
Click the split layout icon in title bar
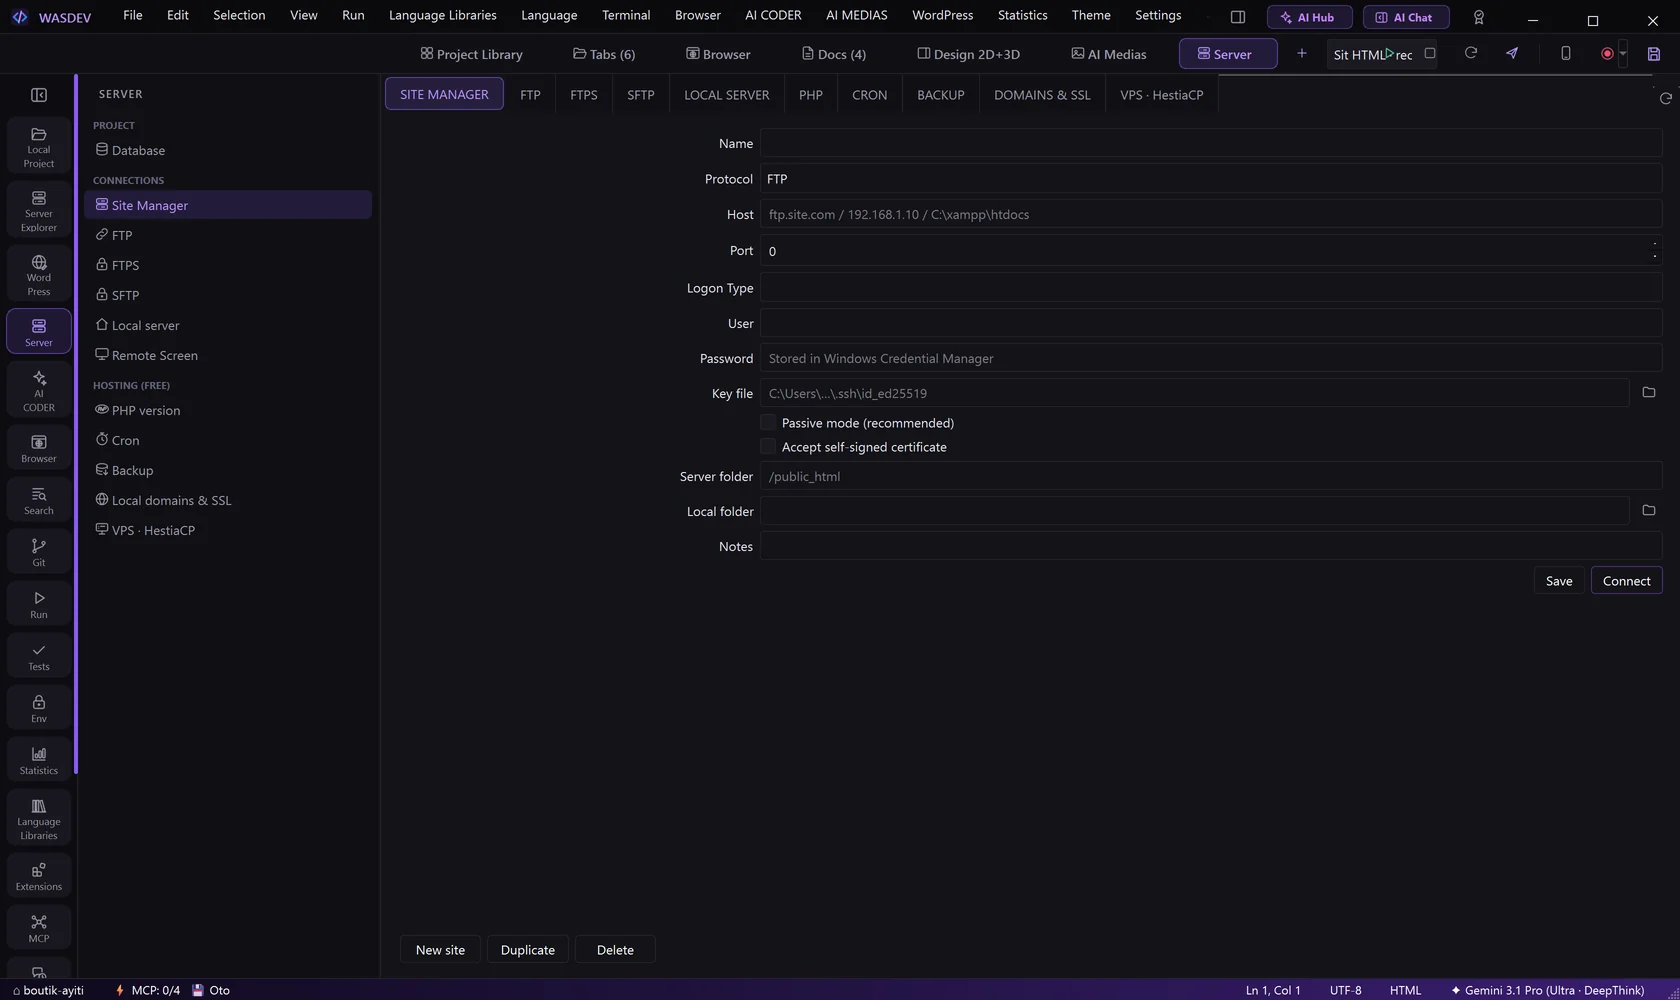[x=1238, y=17]
